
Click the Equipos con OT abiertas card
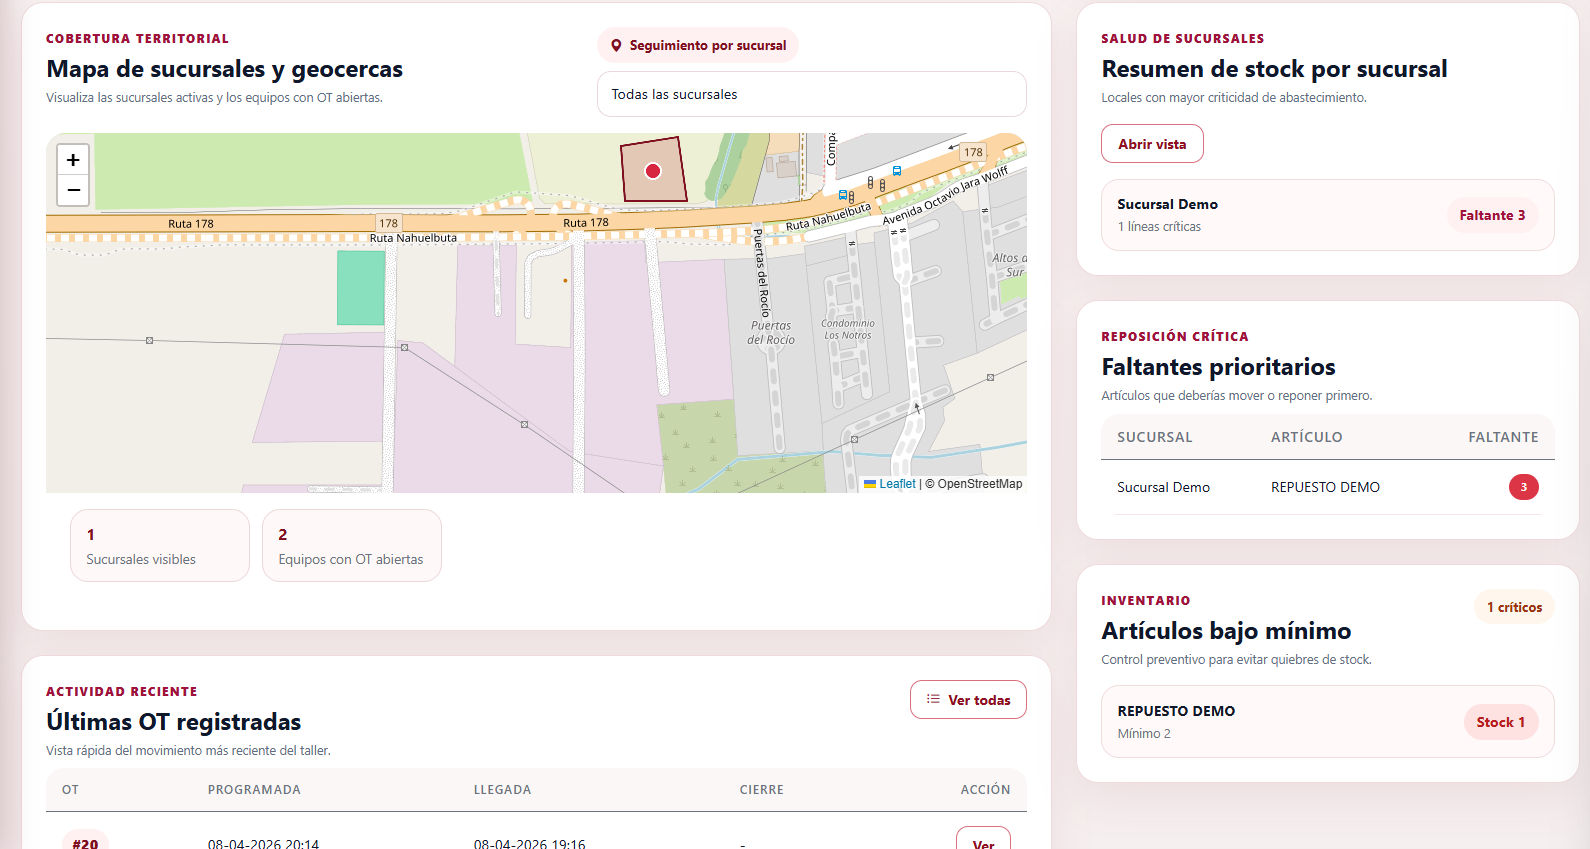[352, 545]
